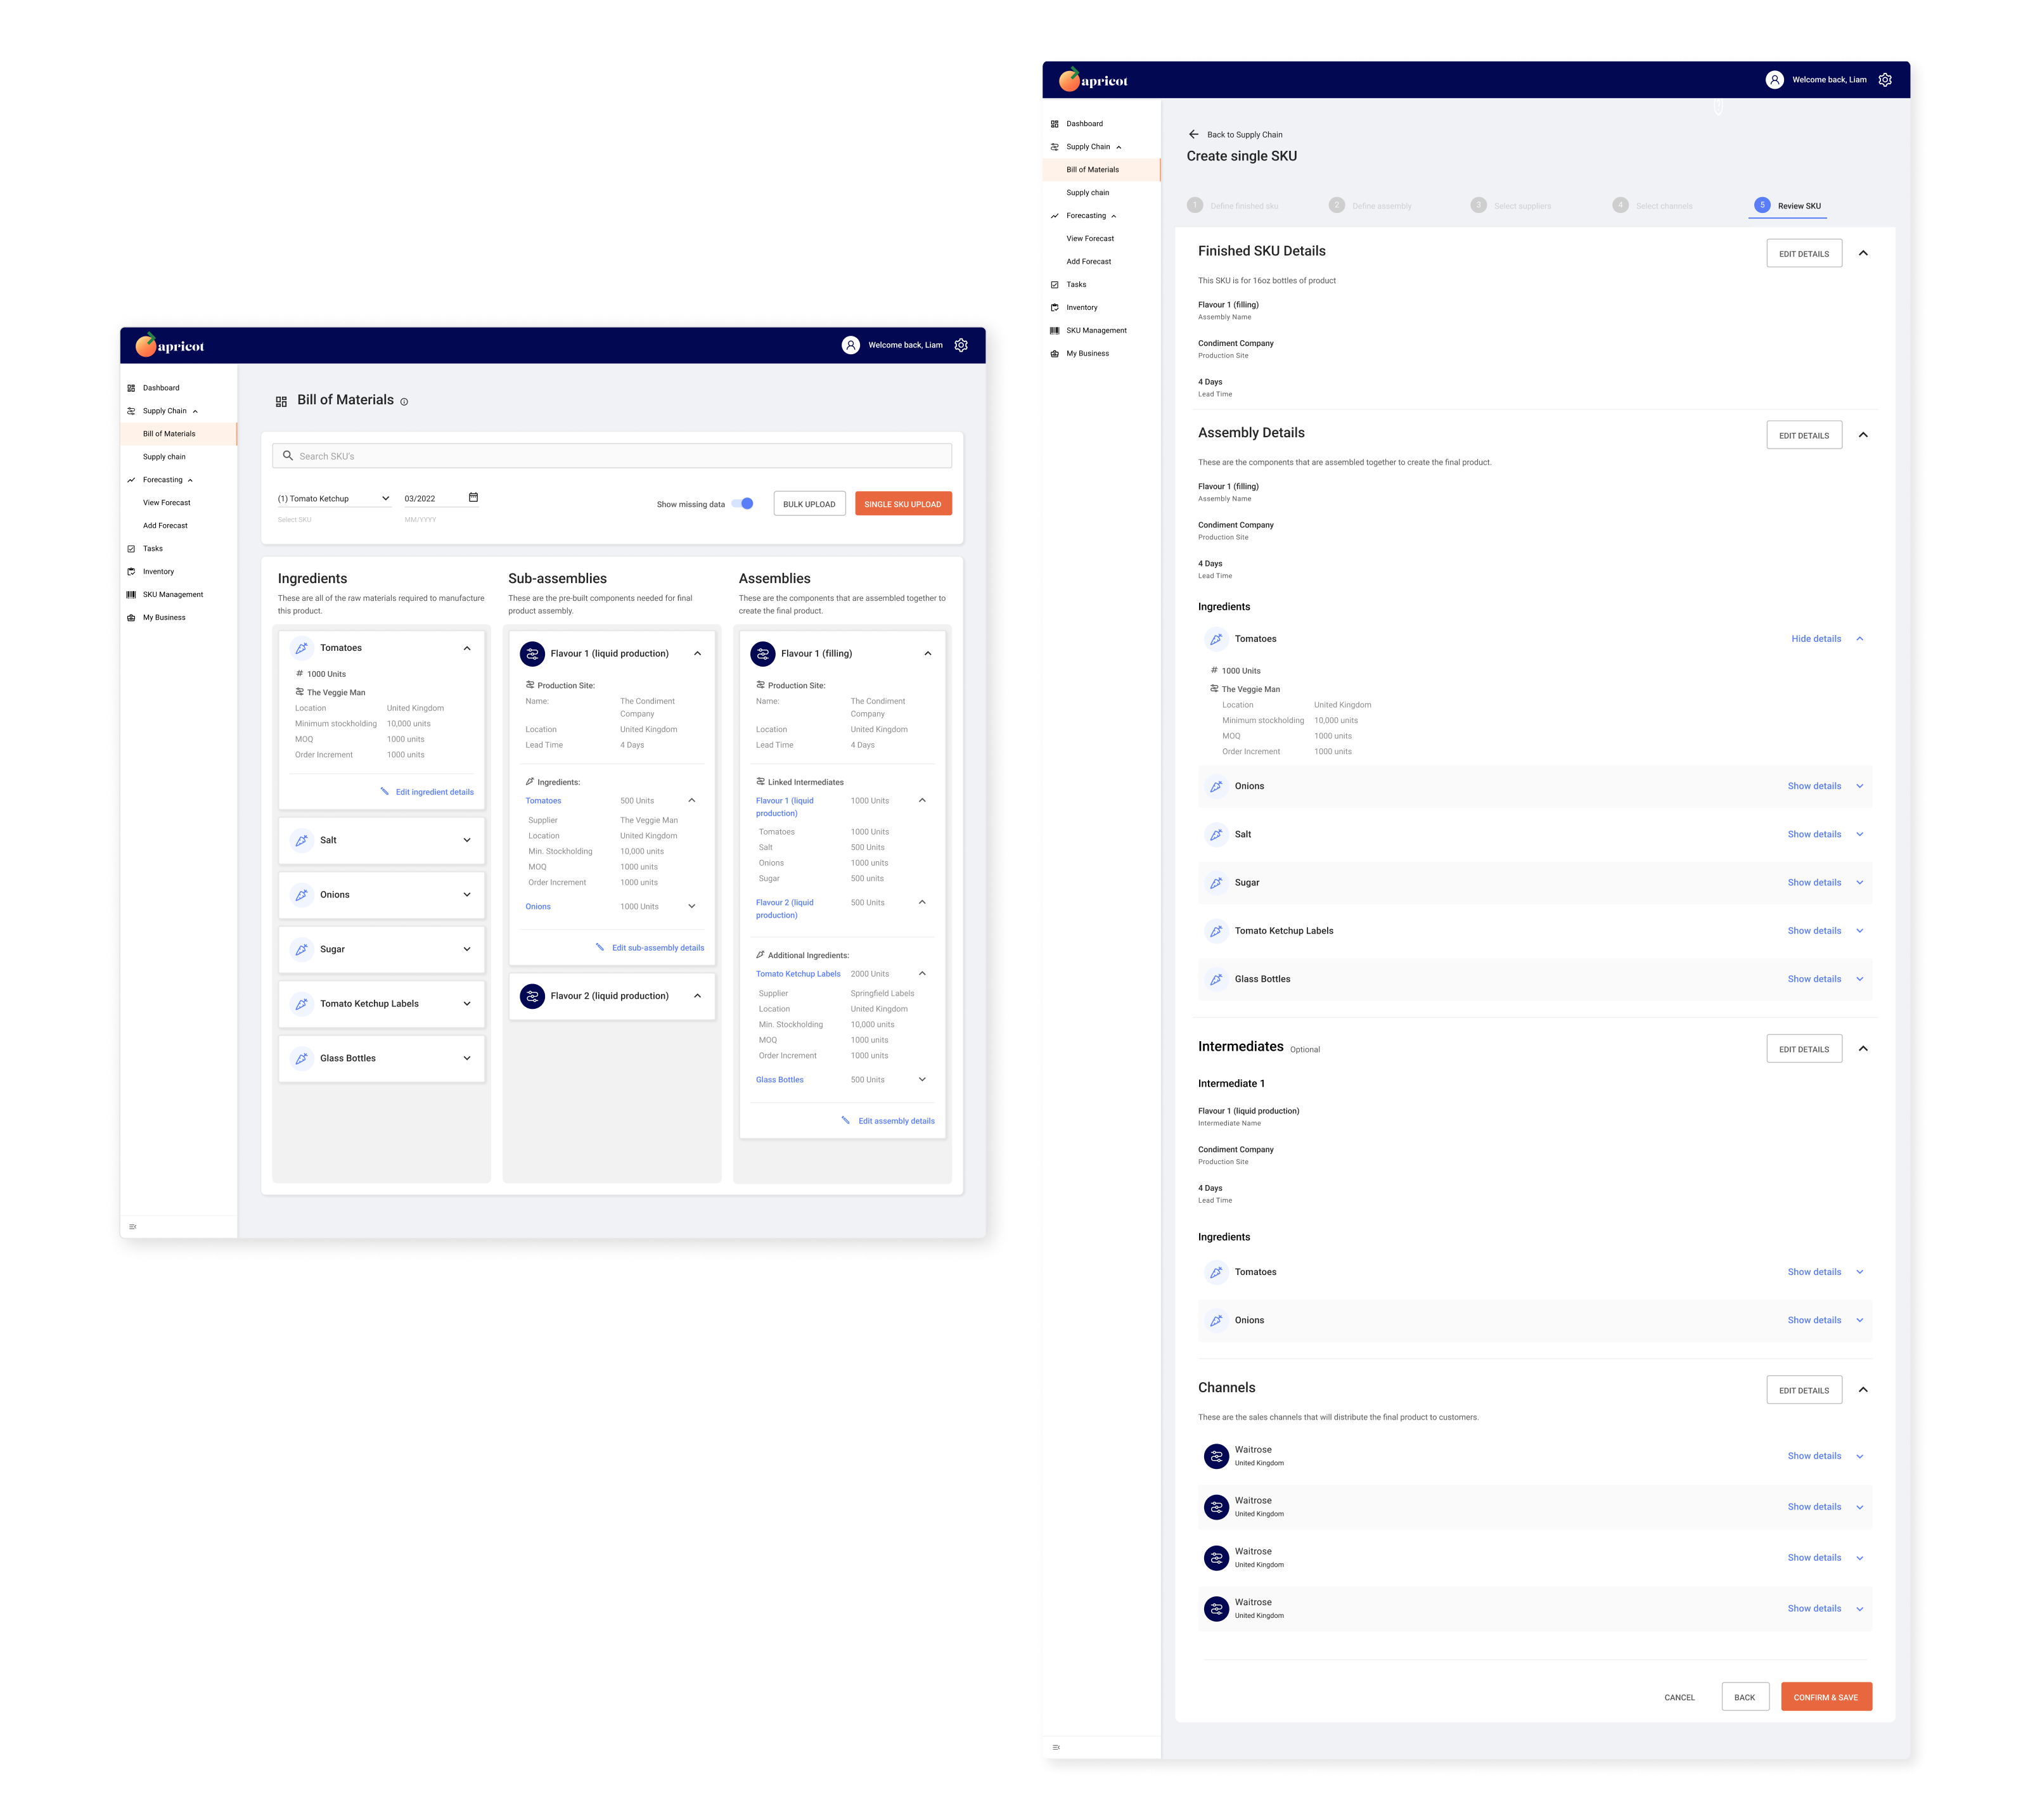Screen dimensions: 2028x1820
Task: Collapse the Finished SKU Details section
Action: tap(1863, 253)
